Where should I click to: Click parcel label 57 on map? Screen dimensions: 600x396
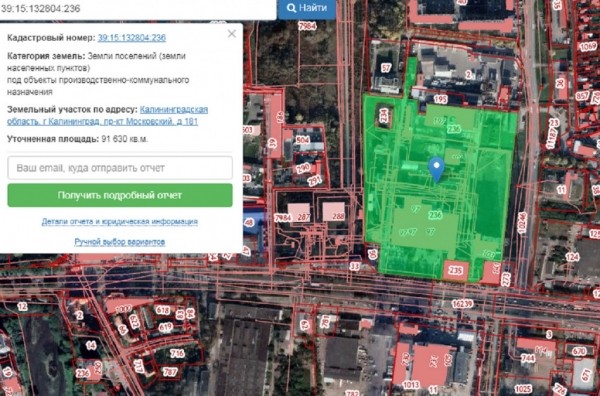(x=386, y=68)
